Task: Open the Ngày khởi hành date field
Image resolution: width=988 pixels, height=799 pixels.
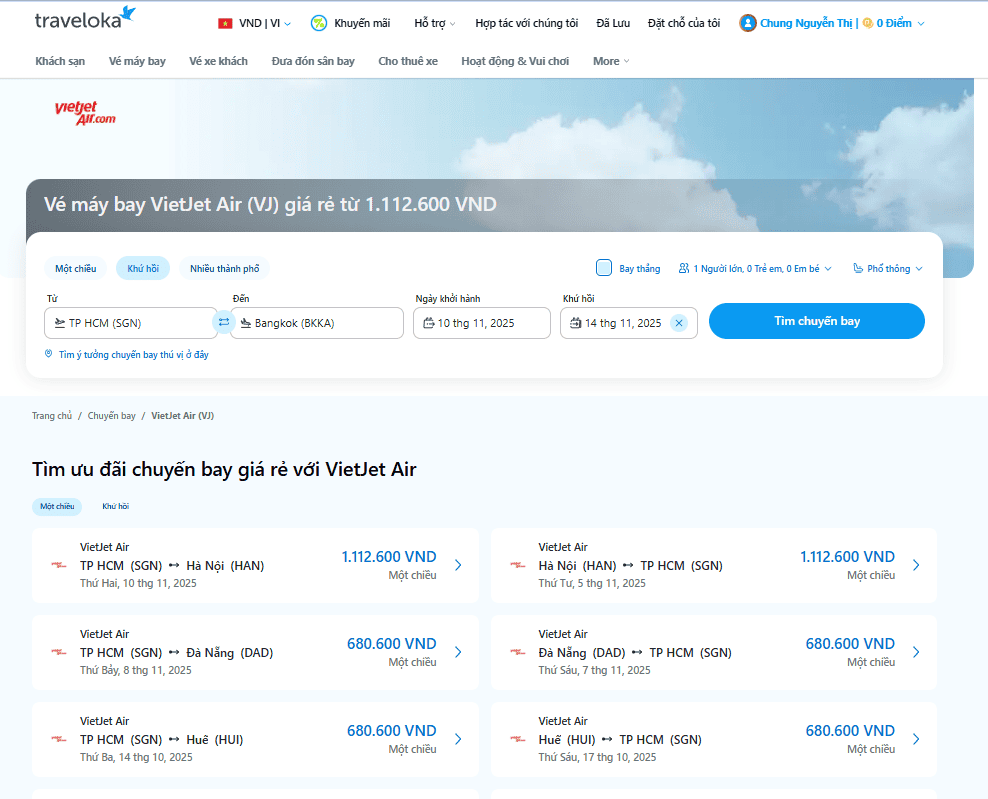Action: (x=482, y=323)
